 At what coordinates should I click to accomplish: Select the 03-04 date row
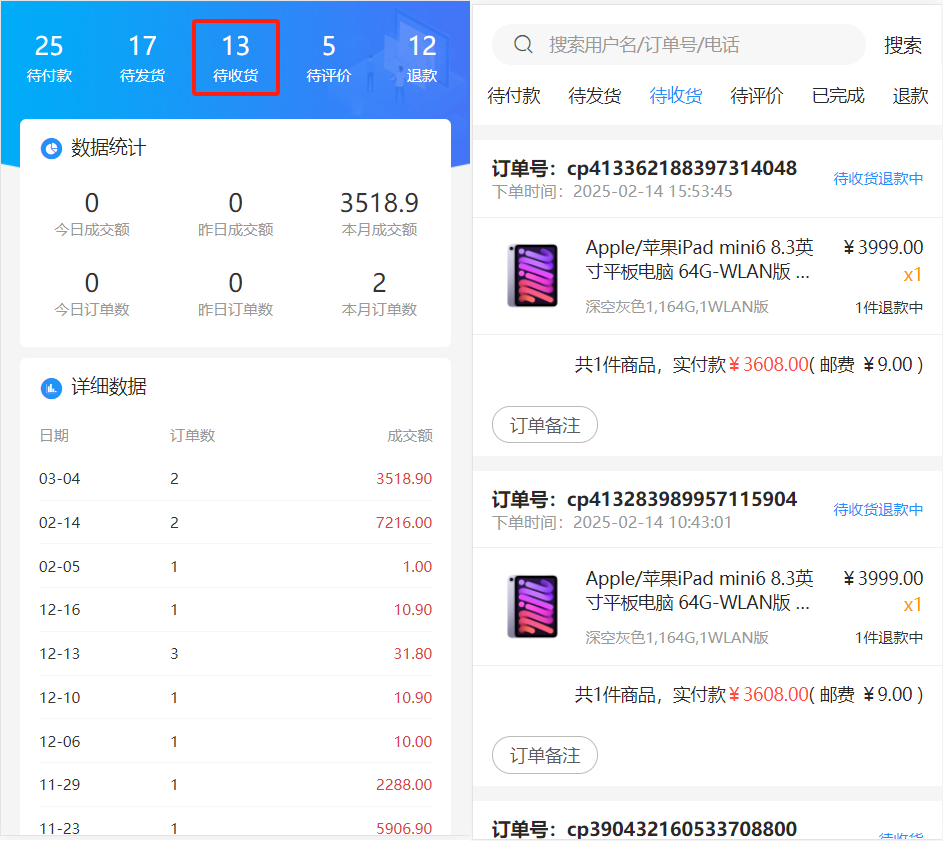click(x=236, y=479)
